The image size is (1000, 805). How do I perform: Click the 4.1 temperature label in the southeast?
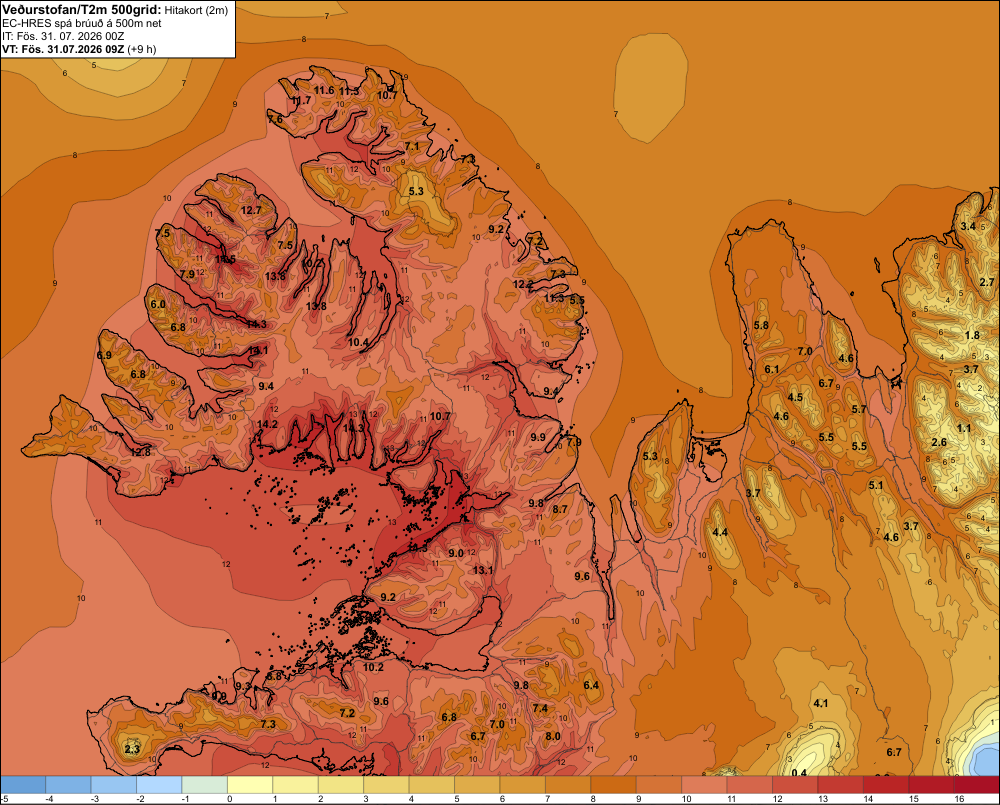pyautogui.click(x=821, y=703)
